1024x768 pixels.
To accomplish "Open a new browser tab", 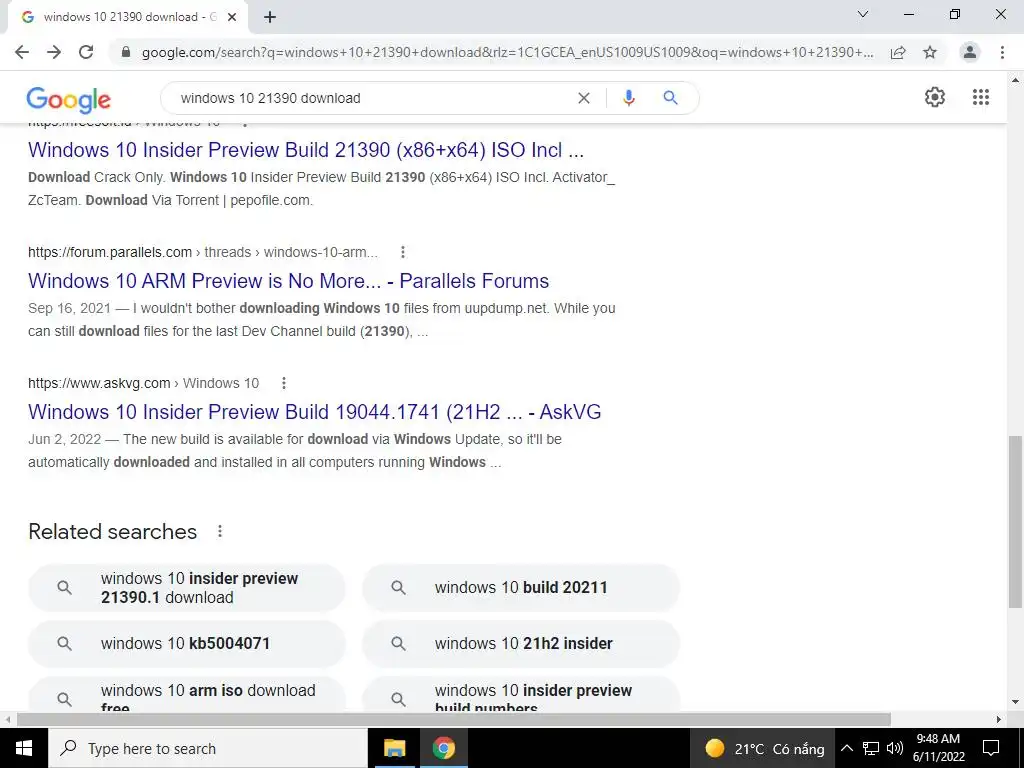I will (270, 17).
